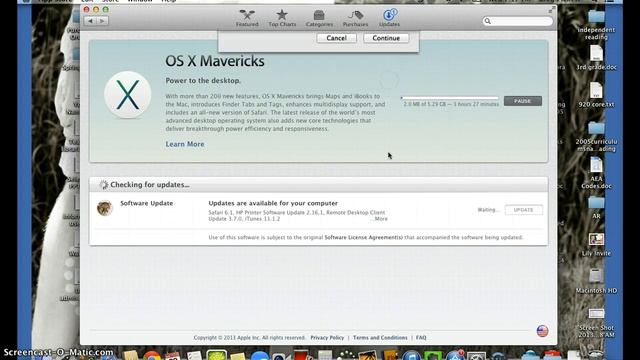The height and width of the screenshot is (360, 640).
Task: Click the Software Update app icon
Action: click(x=105, y=208)
